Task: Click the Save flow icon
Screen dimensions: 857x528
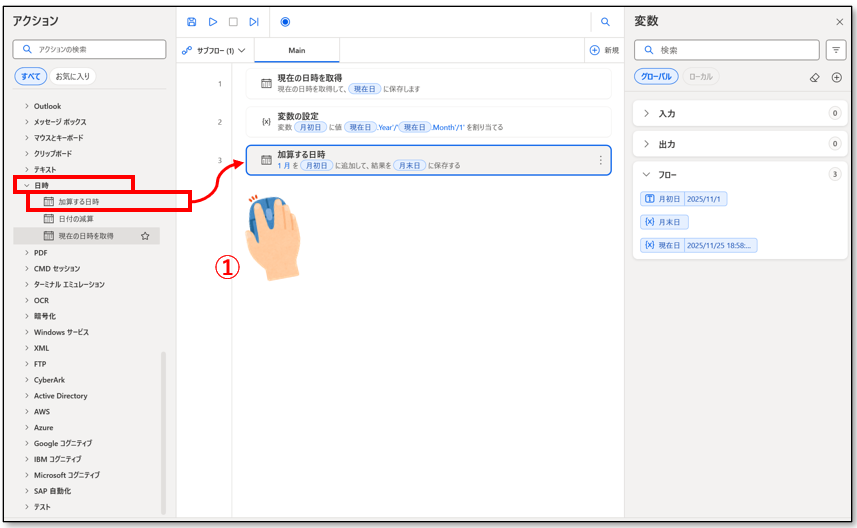Action: pyautogui.click(x=192, y=21)
